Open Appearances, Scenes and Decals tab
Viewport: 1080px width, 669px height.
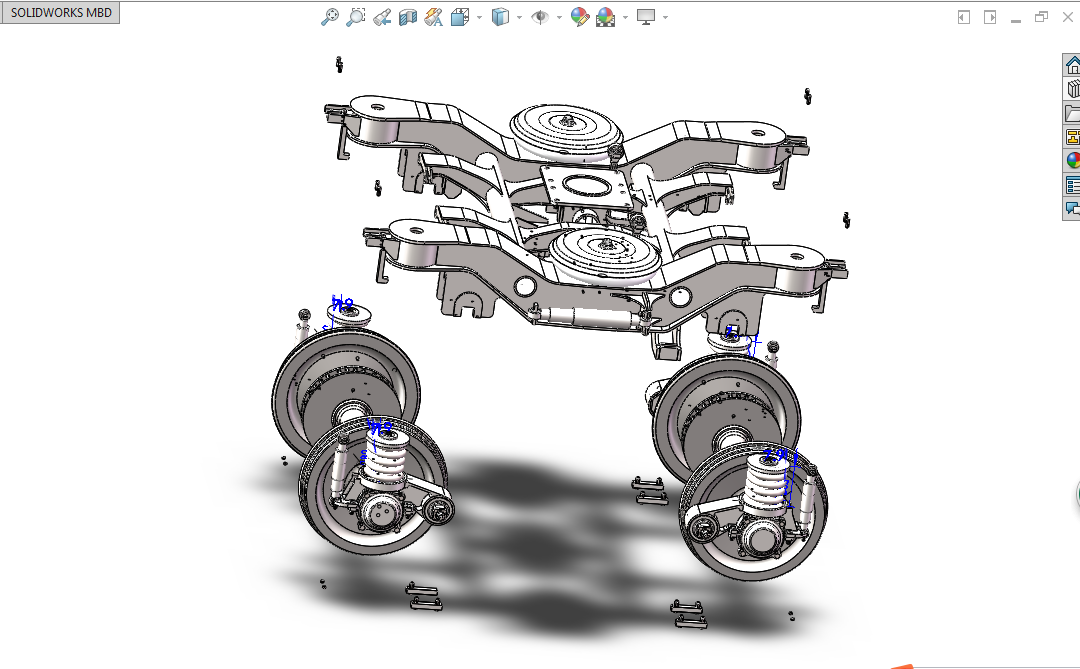1072,160
